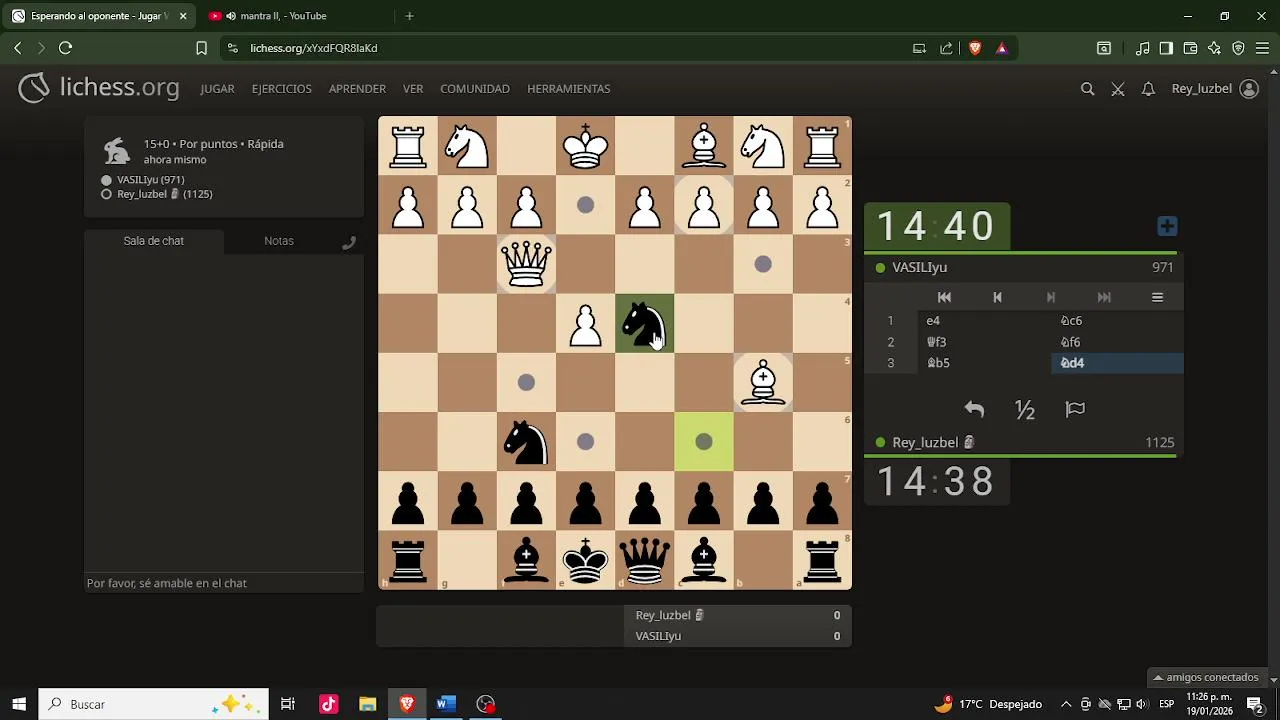Go to lichess.org home via logo
The image size is (1280, 720).
click(x=99, y=88)
